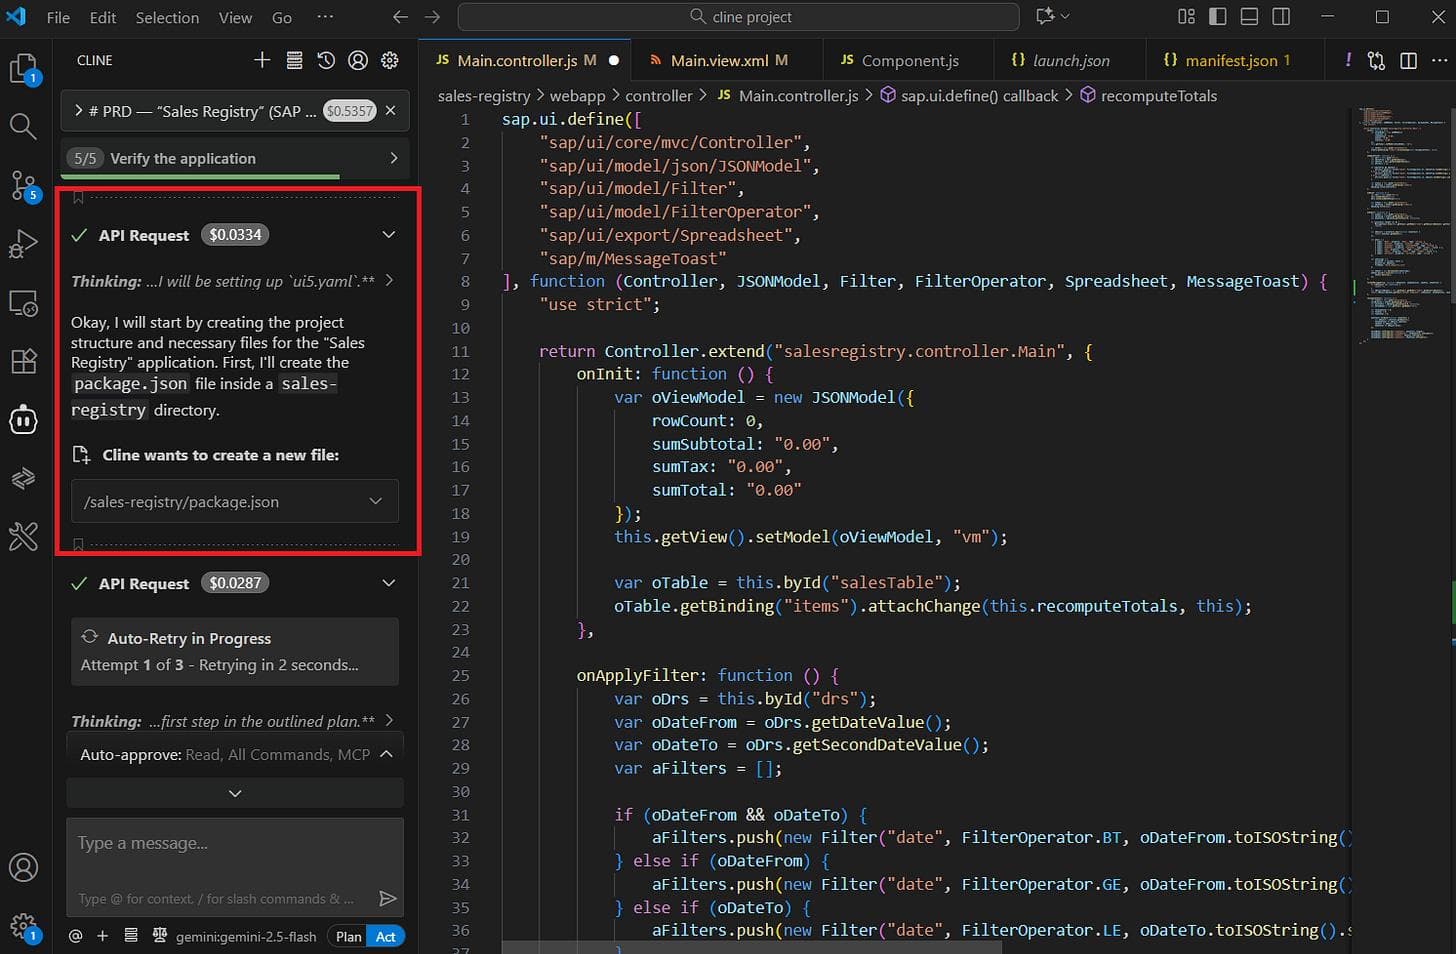Open the Extensions view
The height and width of the screenshot is (954, 1456).
click(23, 361)
